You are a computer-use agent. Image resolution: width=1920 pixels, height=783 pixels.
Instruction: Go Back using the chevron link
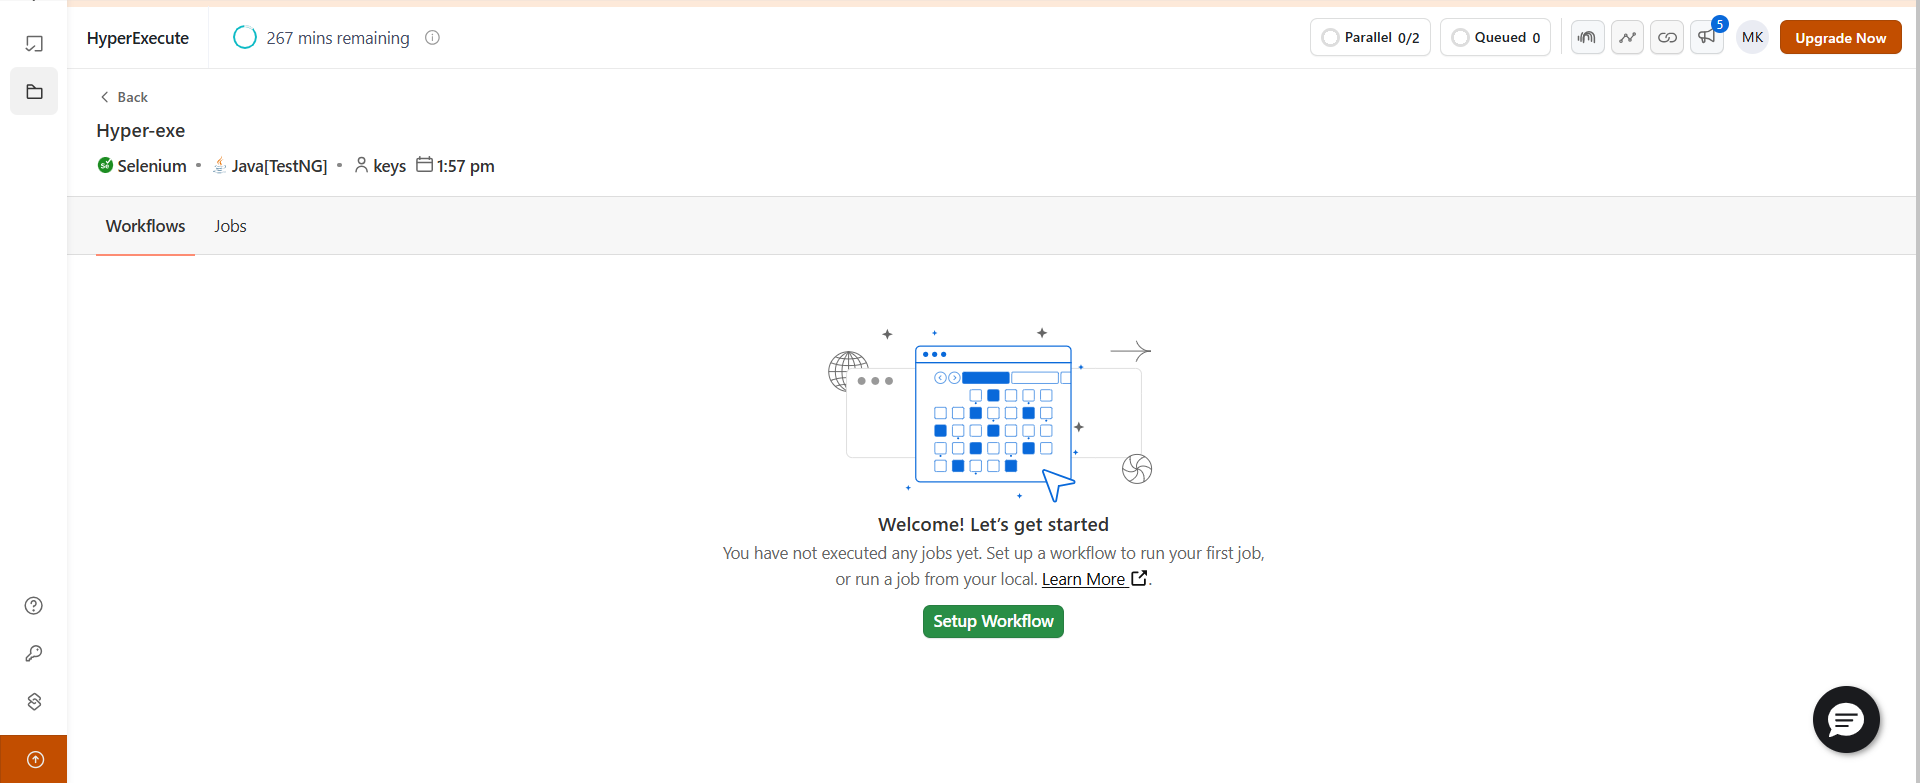click(124, 97)
